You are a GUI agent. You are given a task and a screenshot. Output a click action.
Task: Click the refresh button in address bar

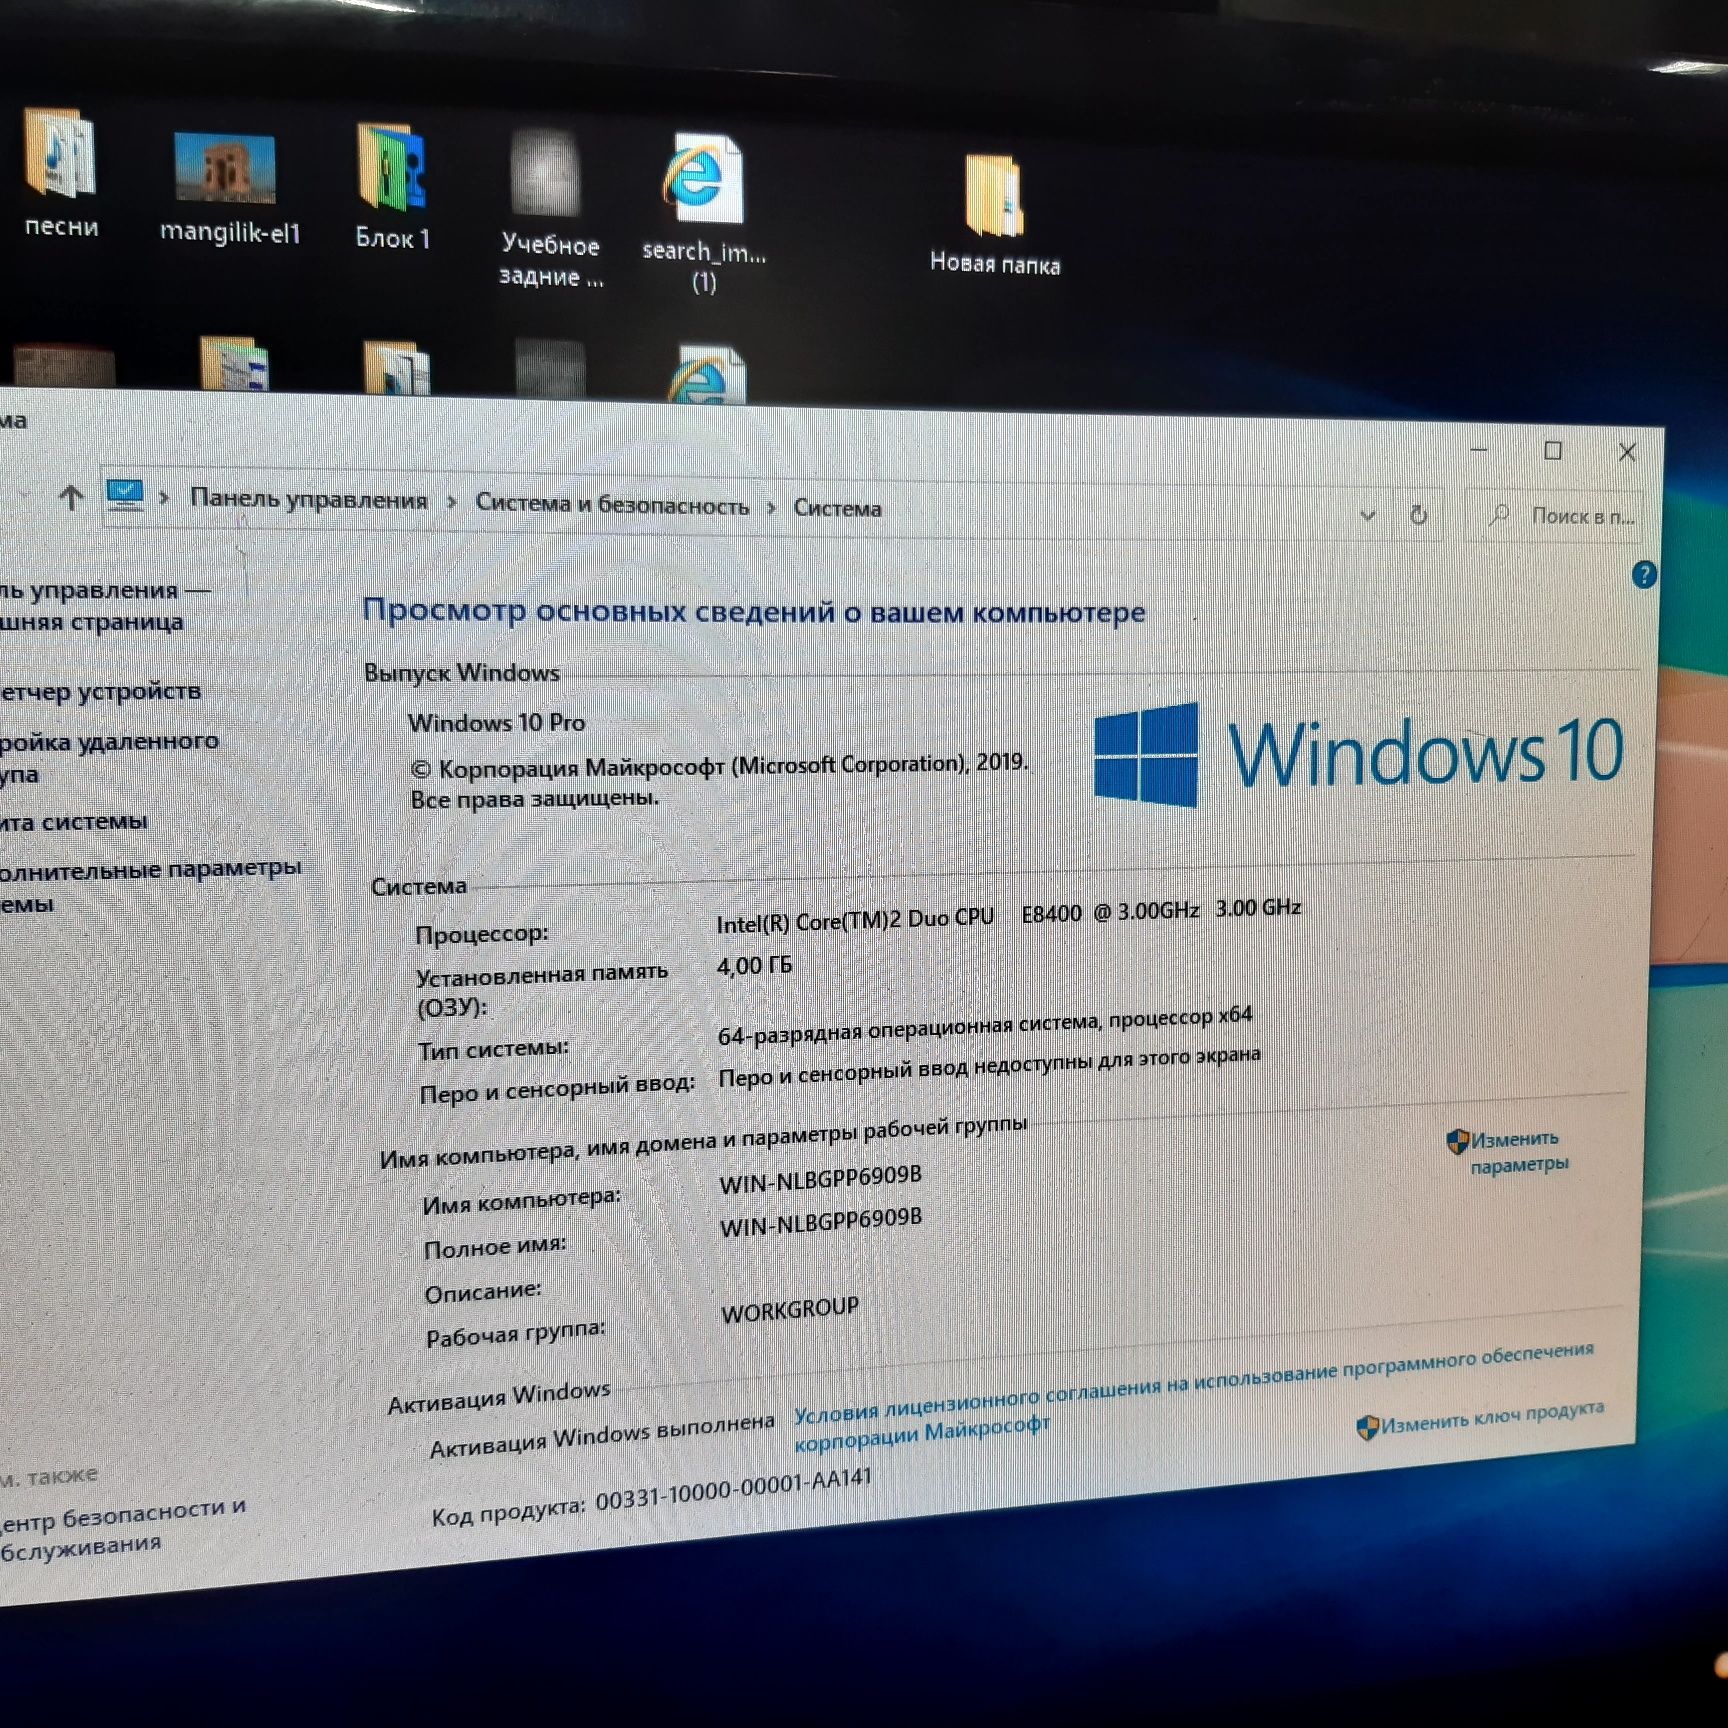point(1418,515)
